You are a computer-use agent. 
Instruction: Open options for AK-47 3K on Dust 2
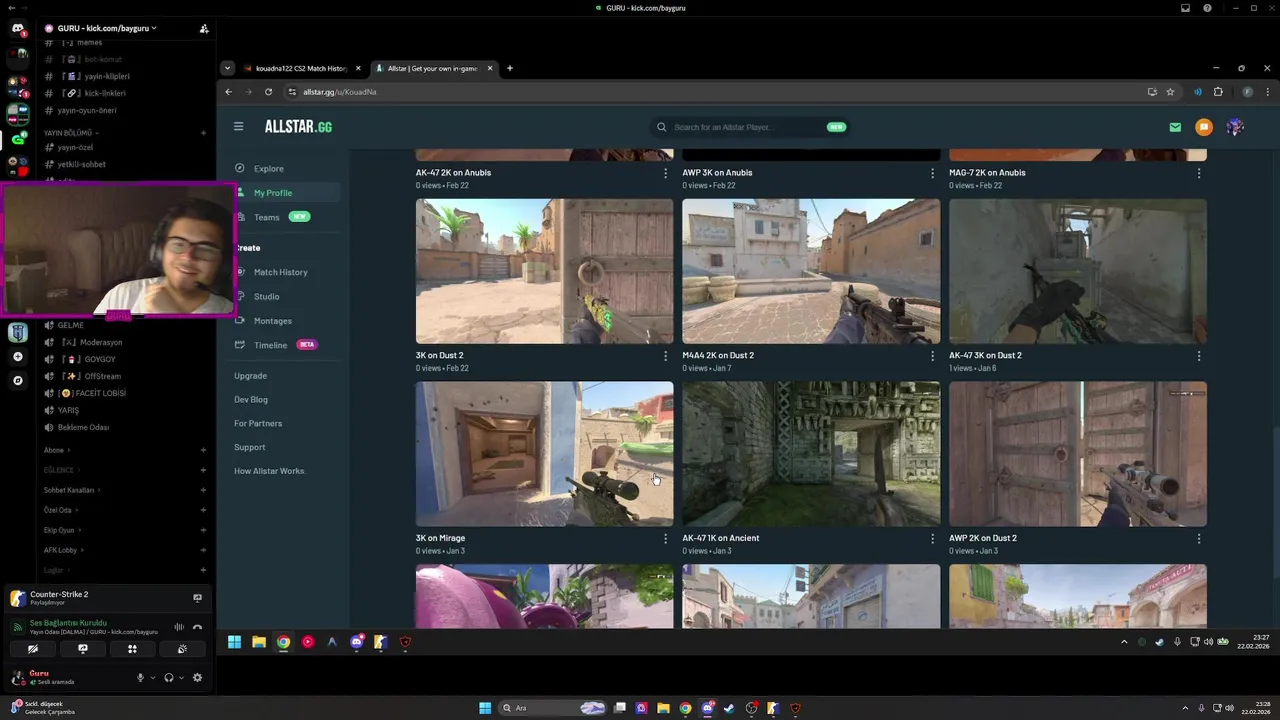pos(1199,356)
